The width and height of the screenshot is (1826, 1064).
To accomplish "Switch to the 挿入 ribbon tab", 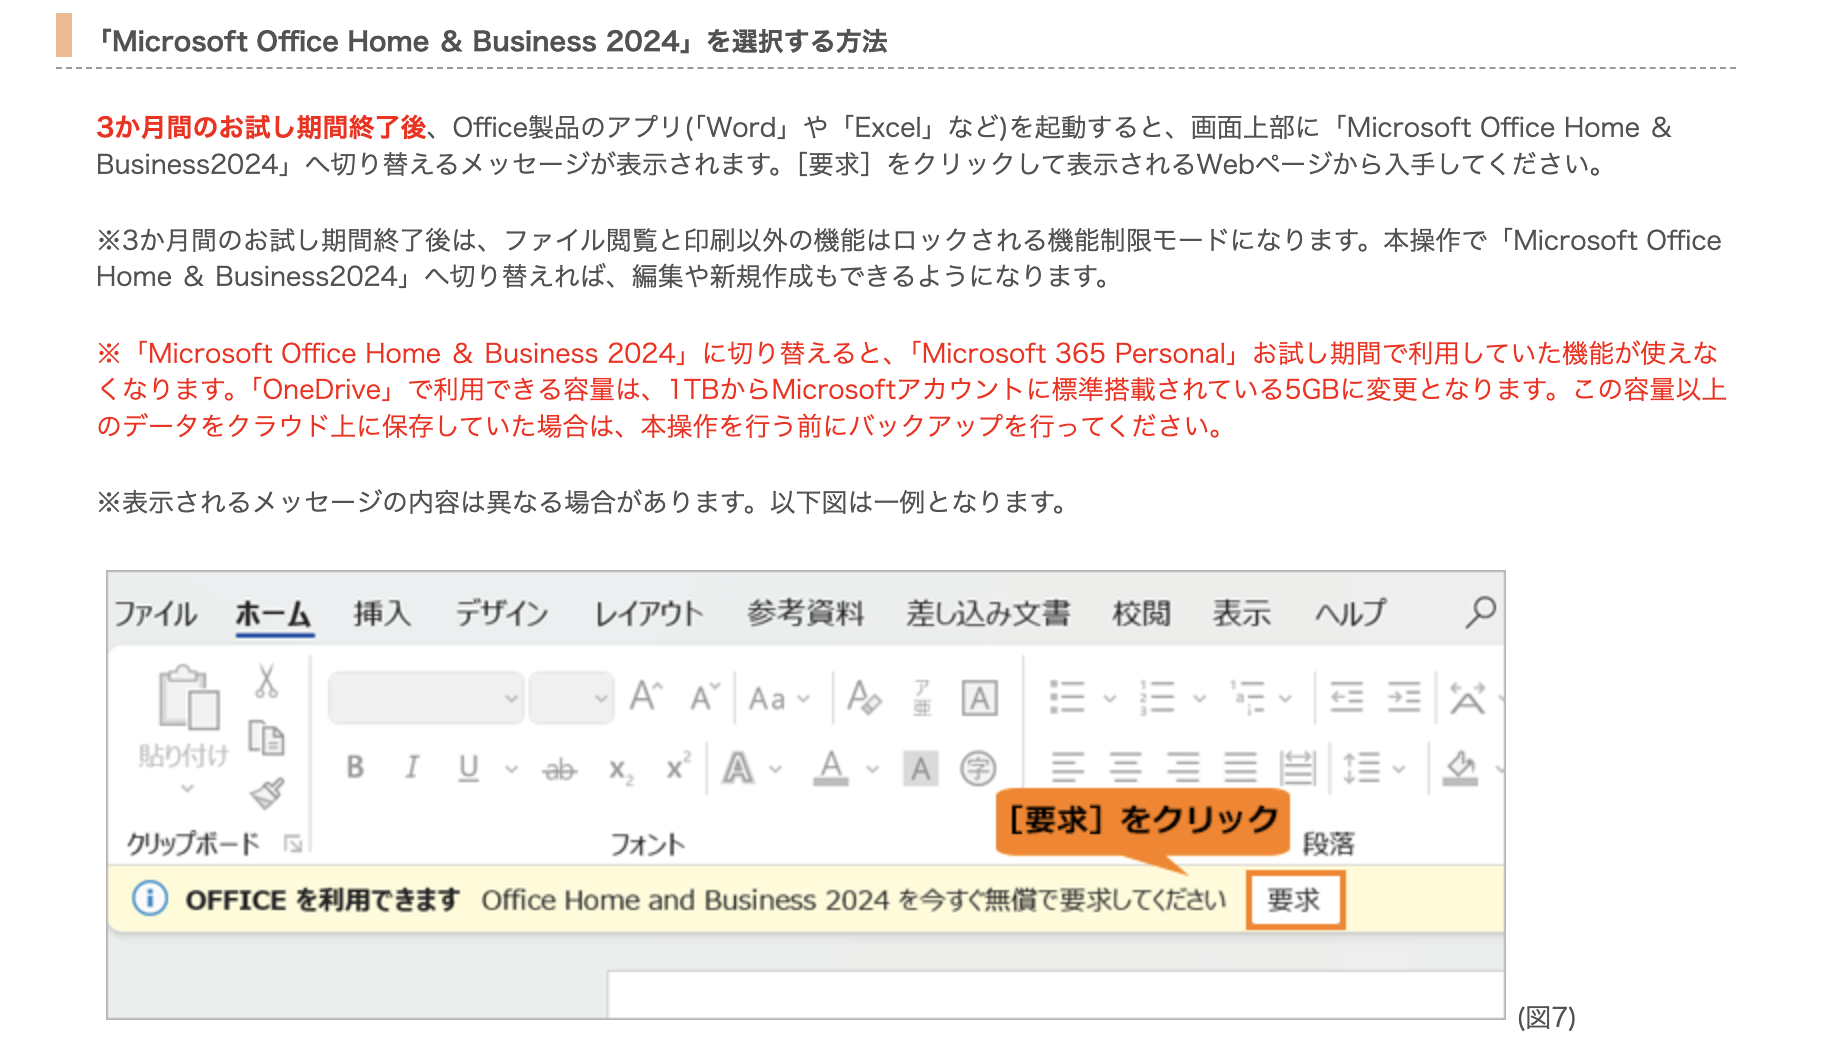I will tap(381, 613).
